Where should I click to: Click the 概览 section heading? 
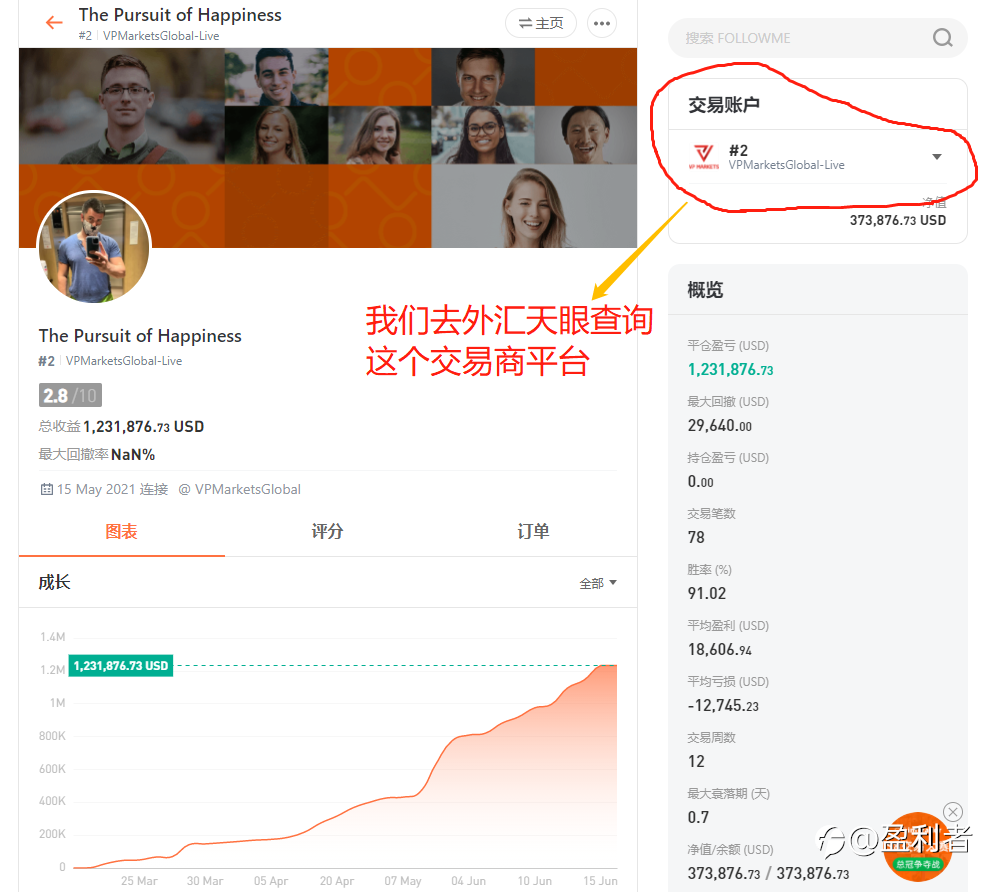(705, 290)
